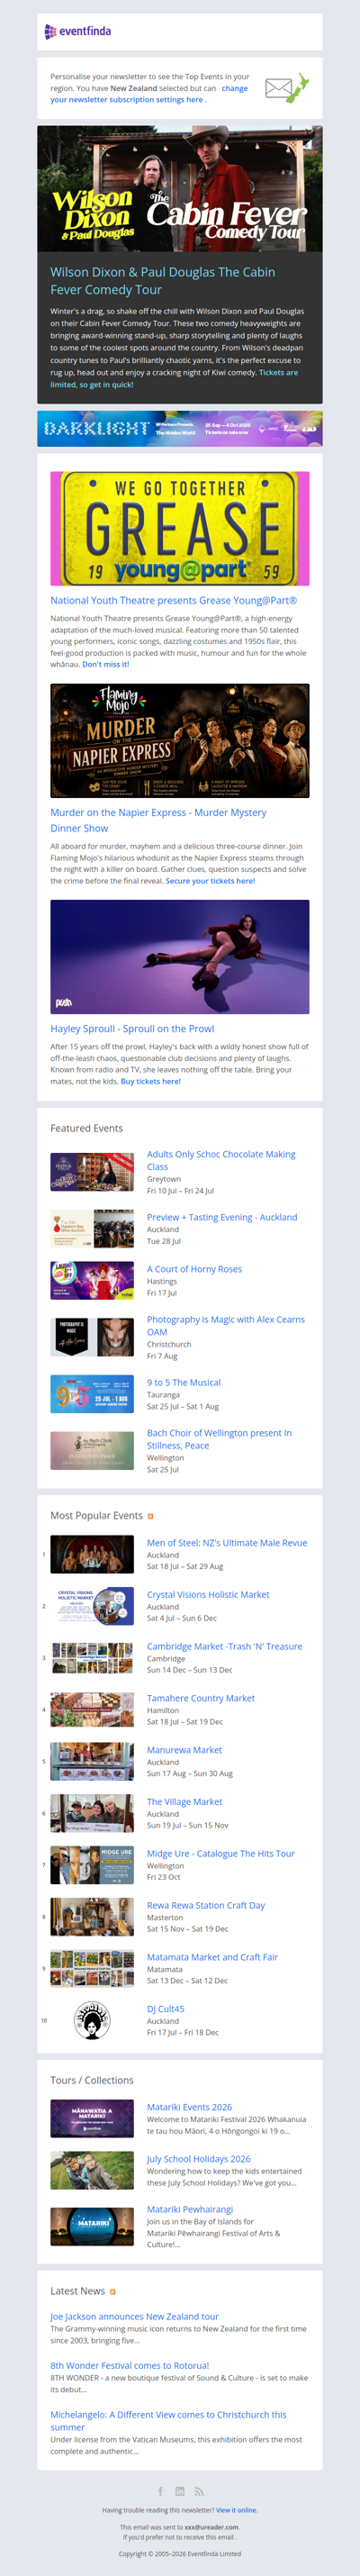Open the LinkedIn icon in footer
Viewport: 360px width, 2576px height.
(x=180, y=2491)
